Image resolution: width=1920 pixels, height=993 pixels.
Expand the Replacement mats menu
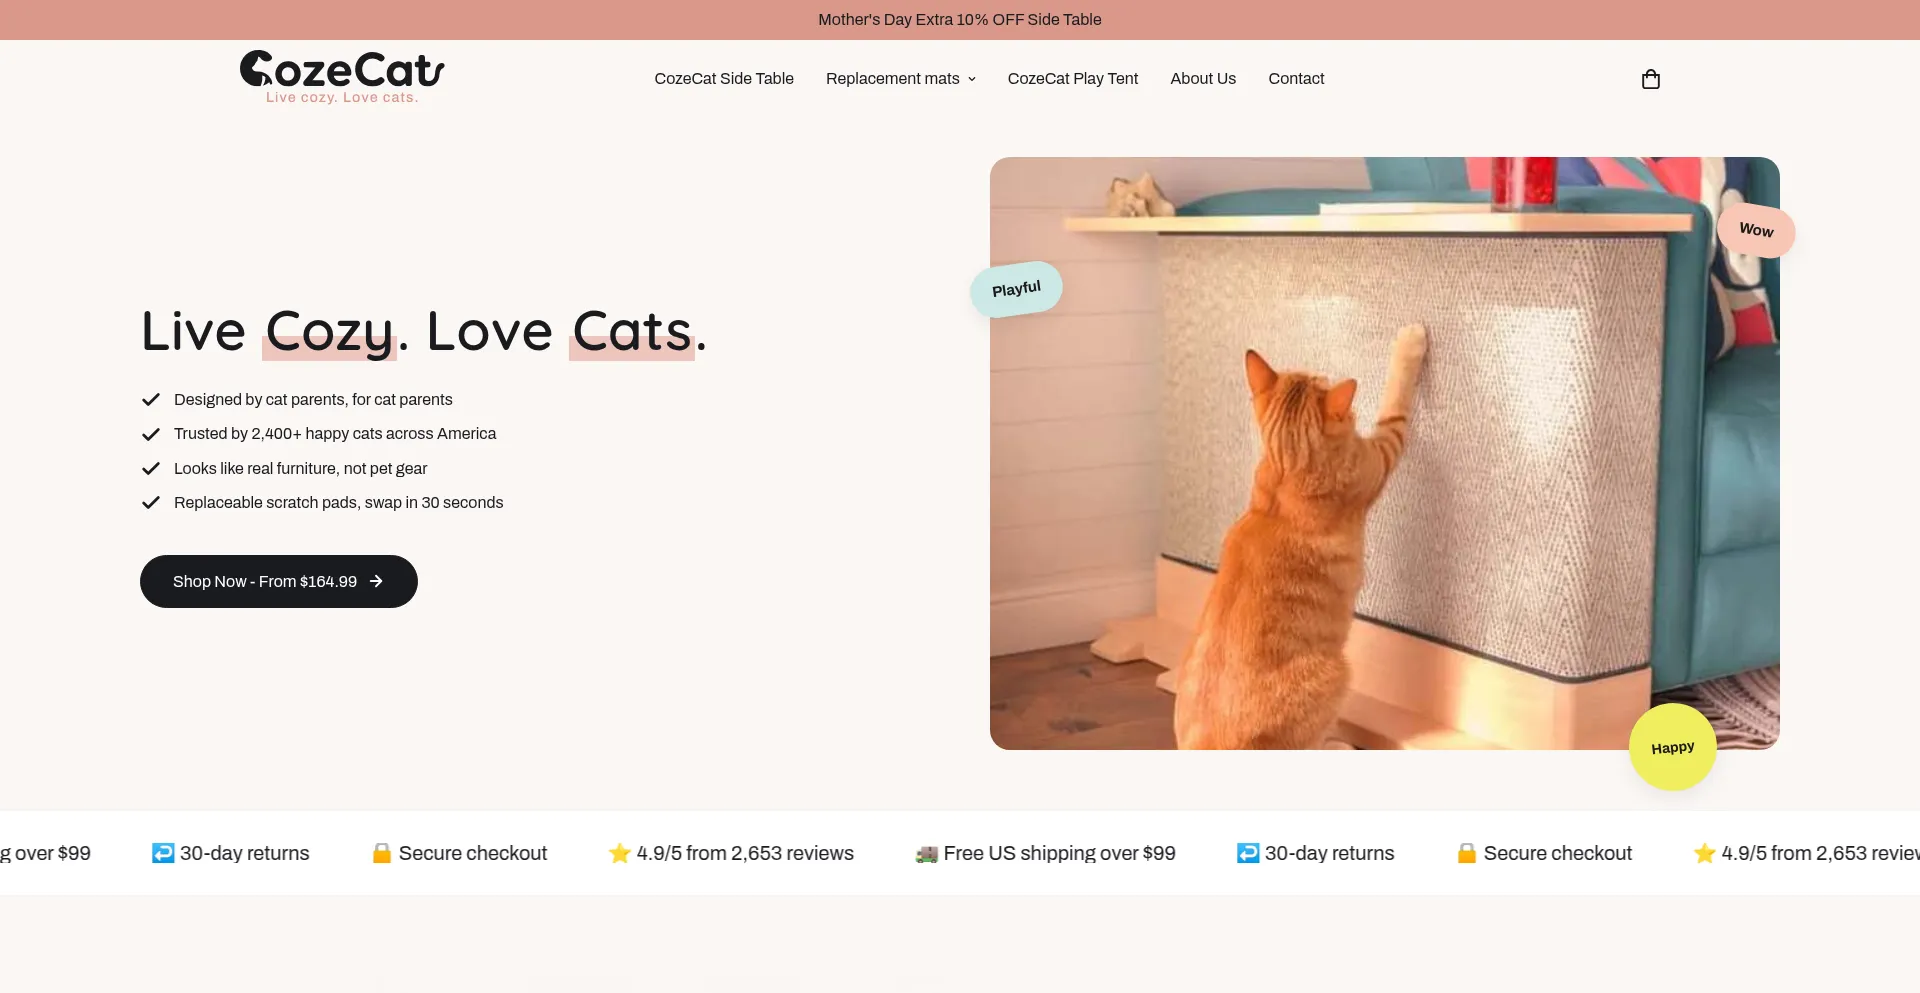[901, 78]
